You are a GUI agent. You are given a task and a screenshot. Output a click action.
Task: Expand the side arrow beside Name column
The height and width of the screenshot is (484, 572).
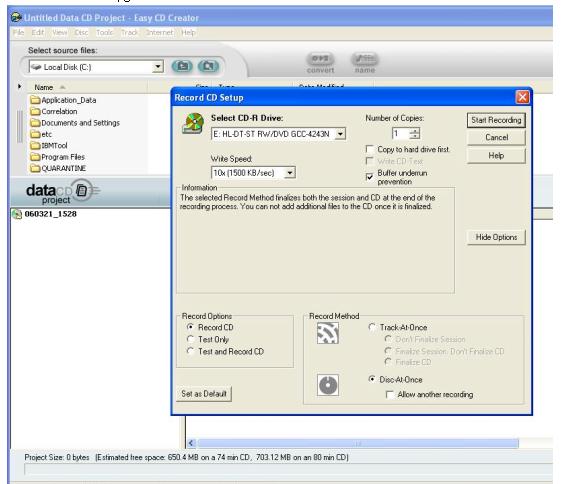tap(19, 86)
